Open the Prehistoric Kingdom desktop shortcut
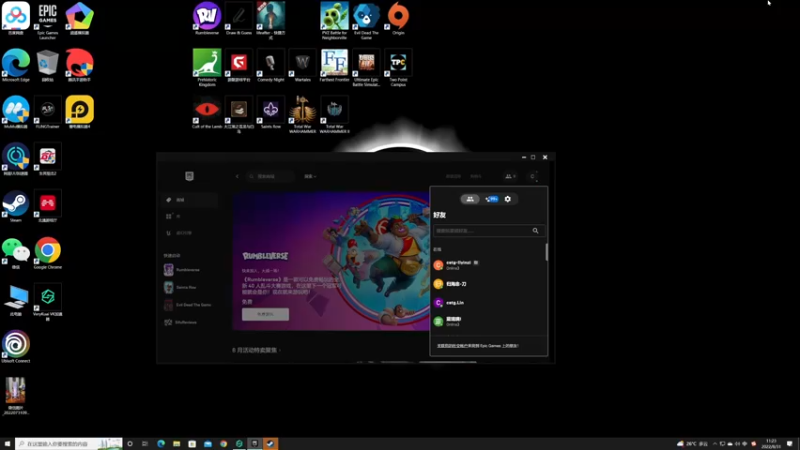This screenshot has width=800, height=450. (207, 67)
